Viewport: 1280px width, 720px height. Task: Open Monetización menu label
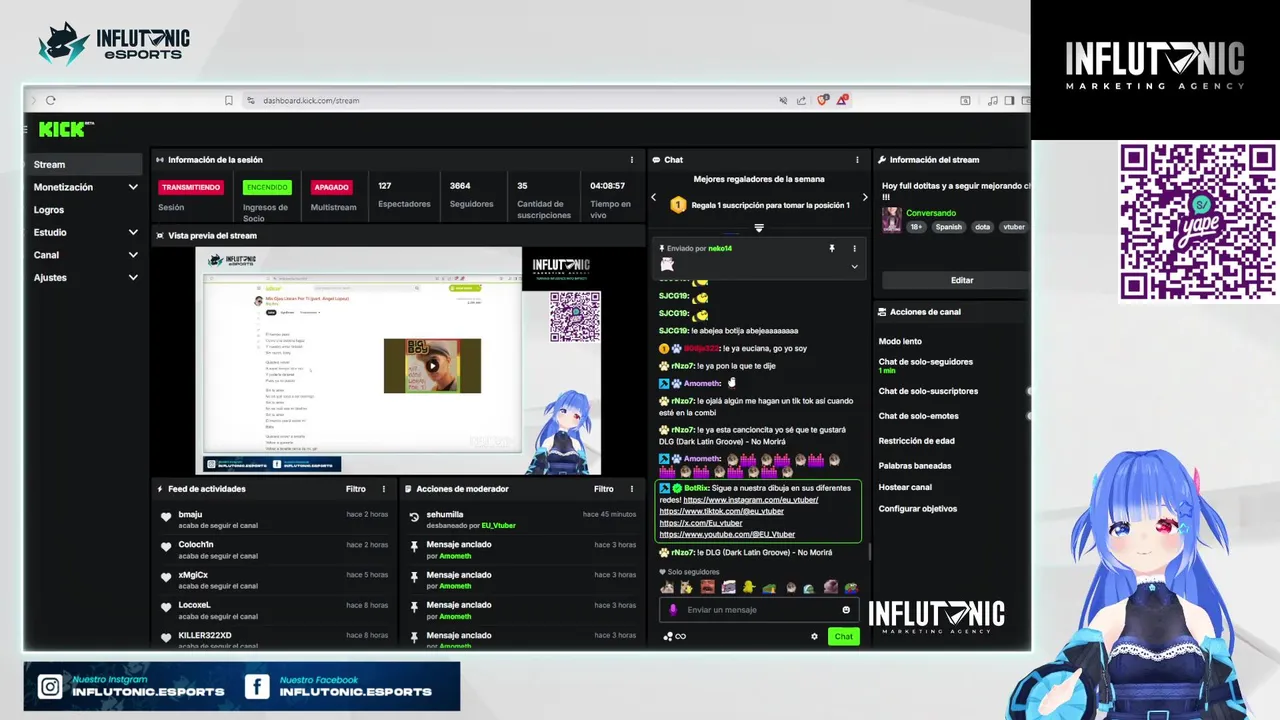pyautogui.click(x=63, y=187)
